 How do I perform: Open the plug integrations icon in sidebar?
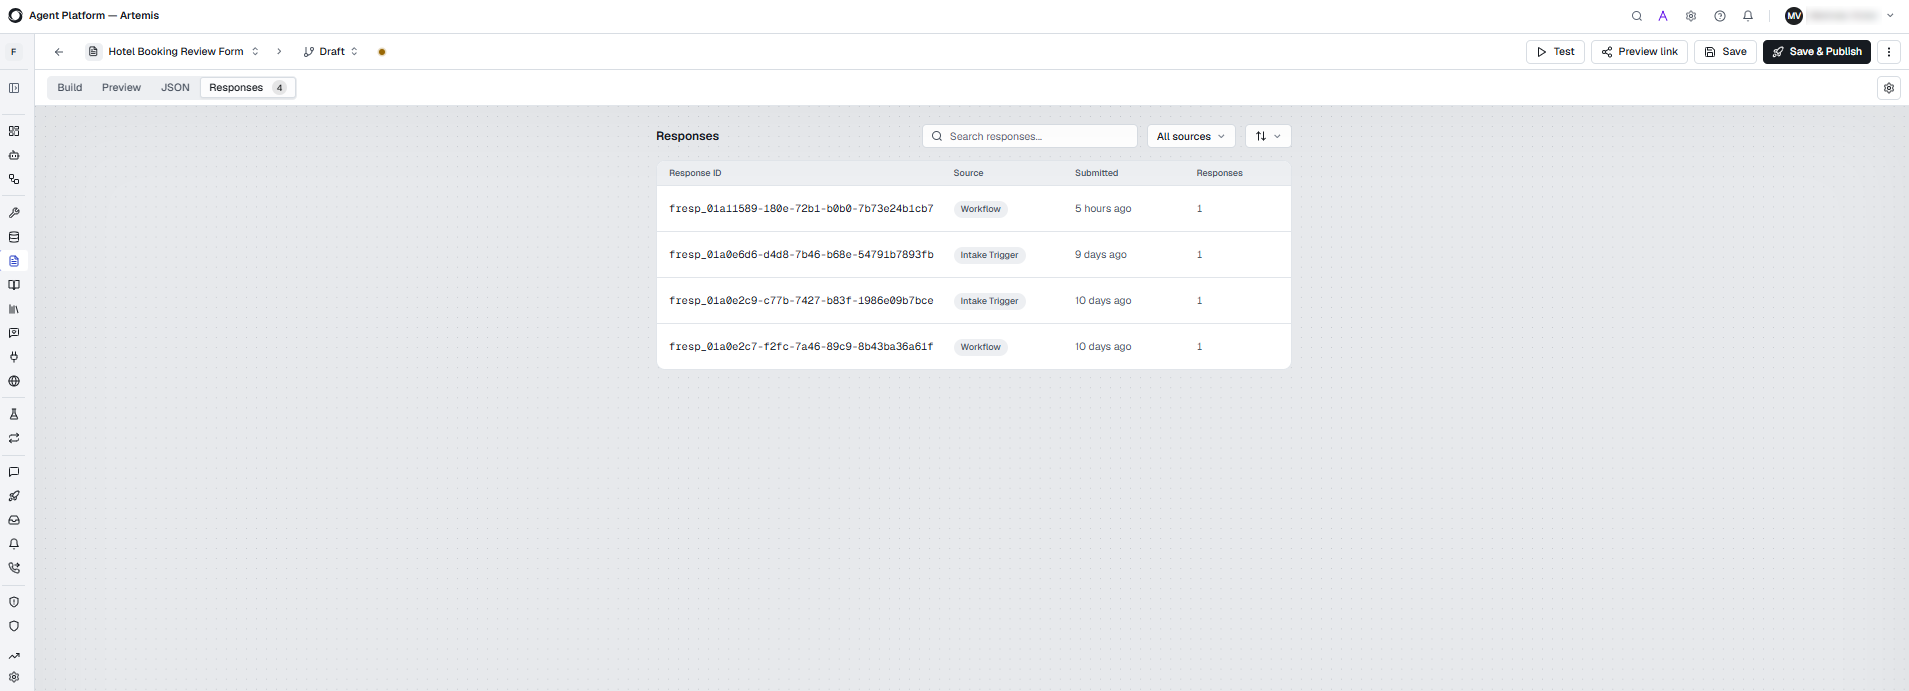[14, 357]
